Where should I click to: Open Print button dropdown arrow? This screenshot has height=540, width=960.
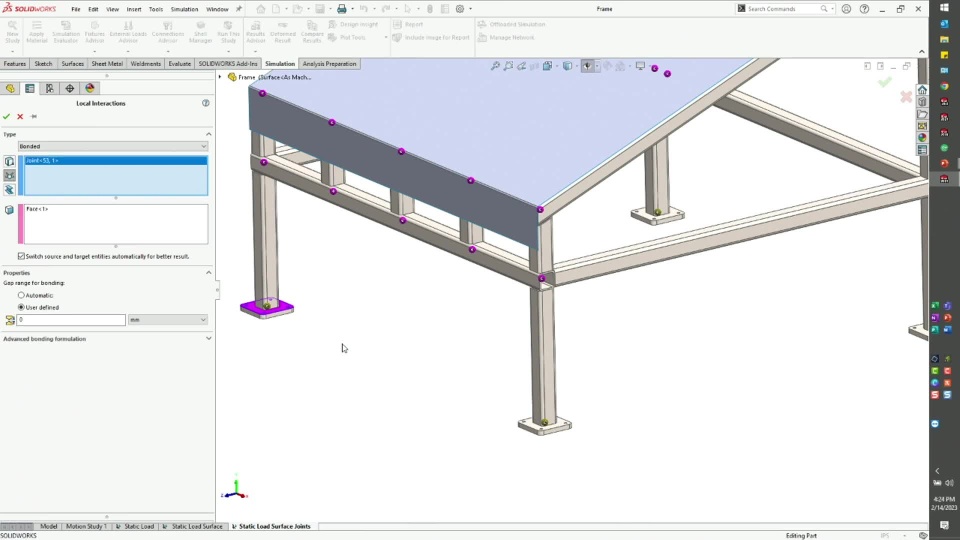[x=352, y=9]
